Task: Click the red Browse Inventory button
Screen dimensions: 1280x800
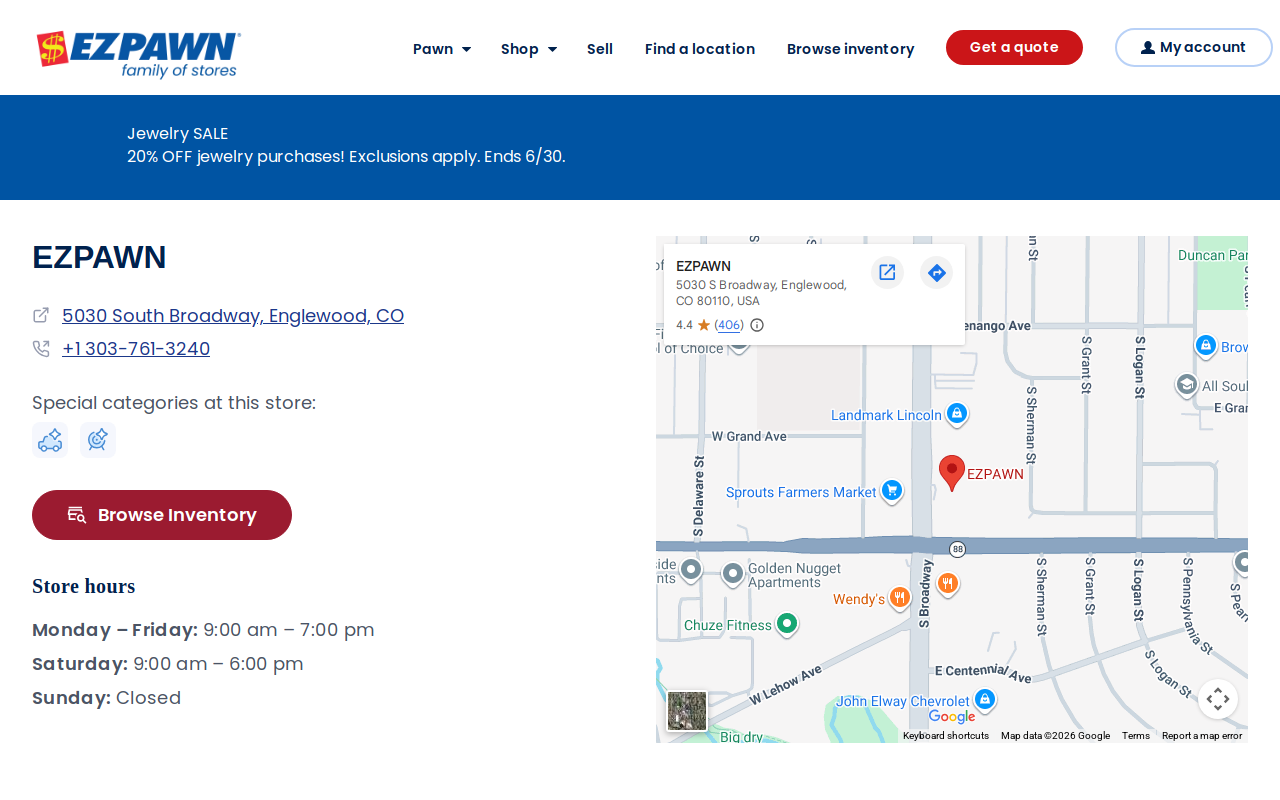Action: click(x=162, y=515)
